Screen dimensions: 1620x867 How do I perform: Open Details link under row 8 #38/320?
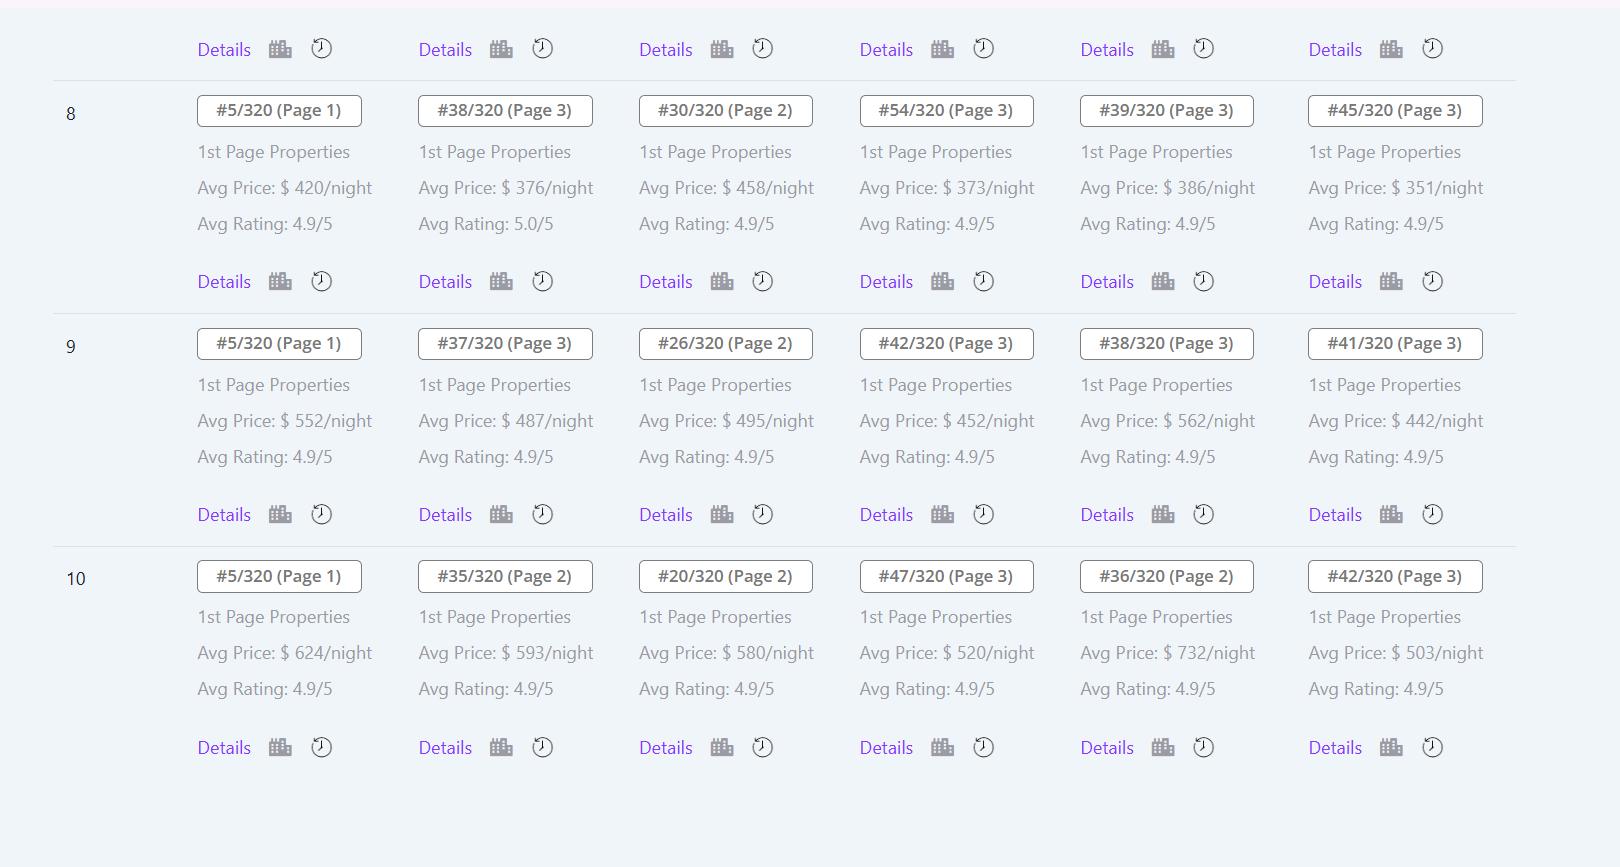click(445, 282)
